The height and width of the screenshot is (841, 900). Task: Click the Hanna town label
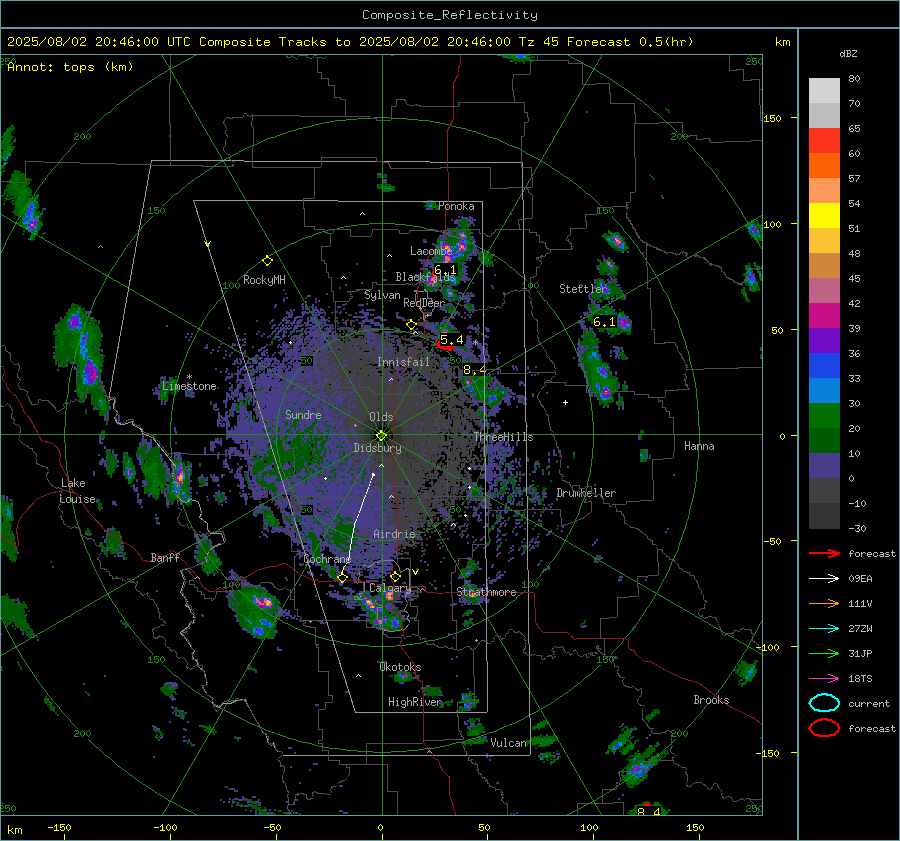pos(699,446)
